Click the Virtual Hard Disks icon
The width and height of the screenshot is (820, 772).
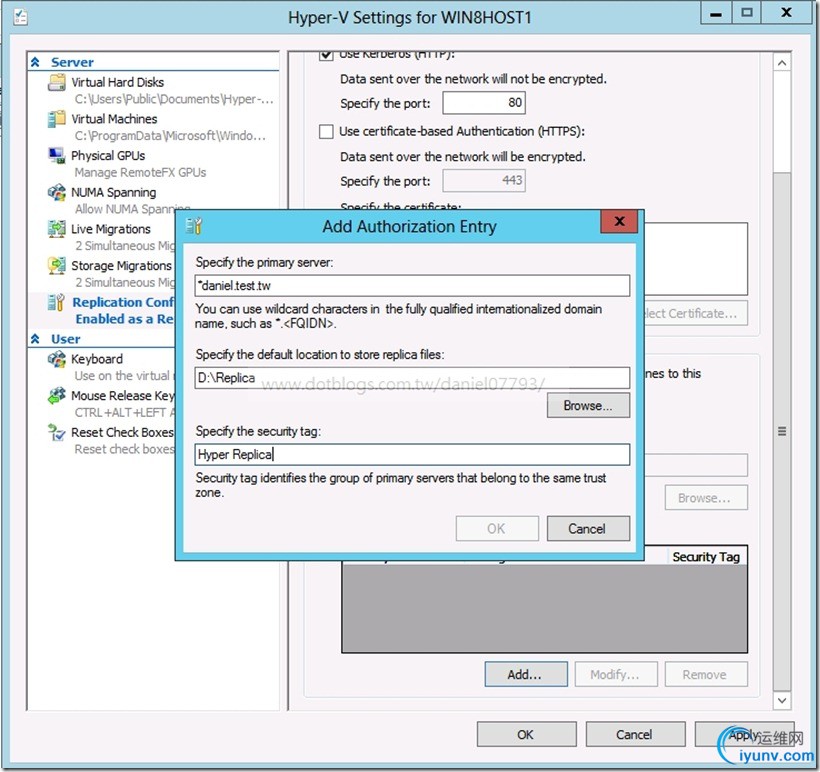pyautogui.click(x=56, y=83)
